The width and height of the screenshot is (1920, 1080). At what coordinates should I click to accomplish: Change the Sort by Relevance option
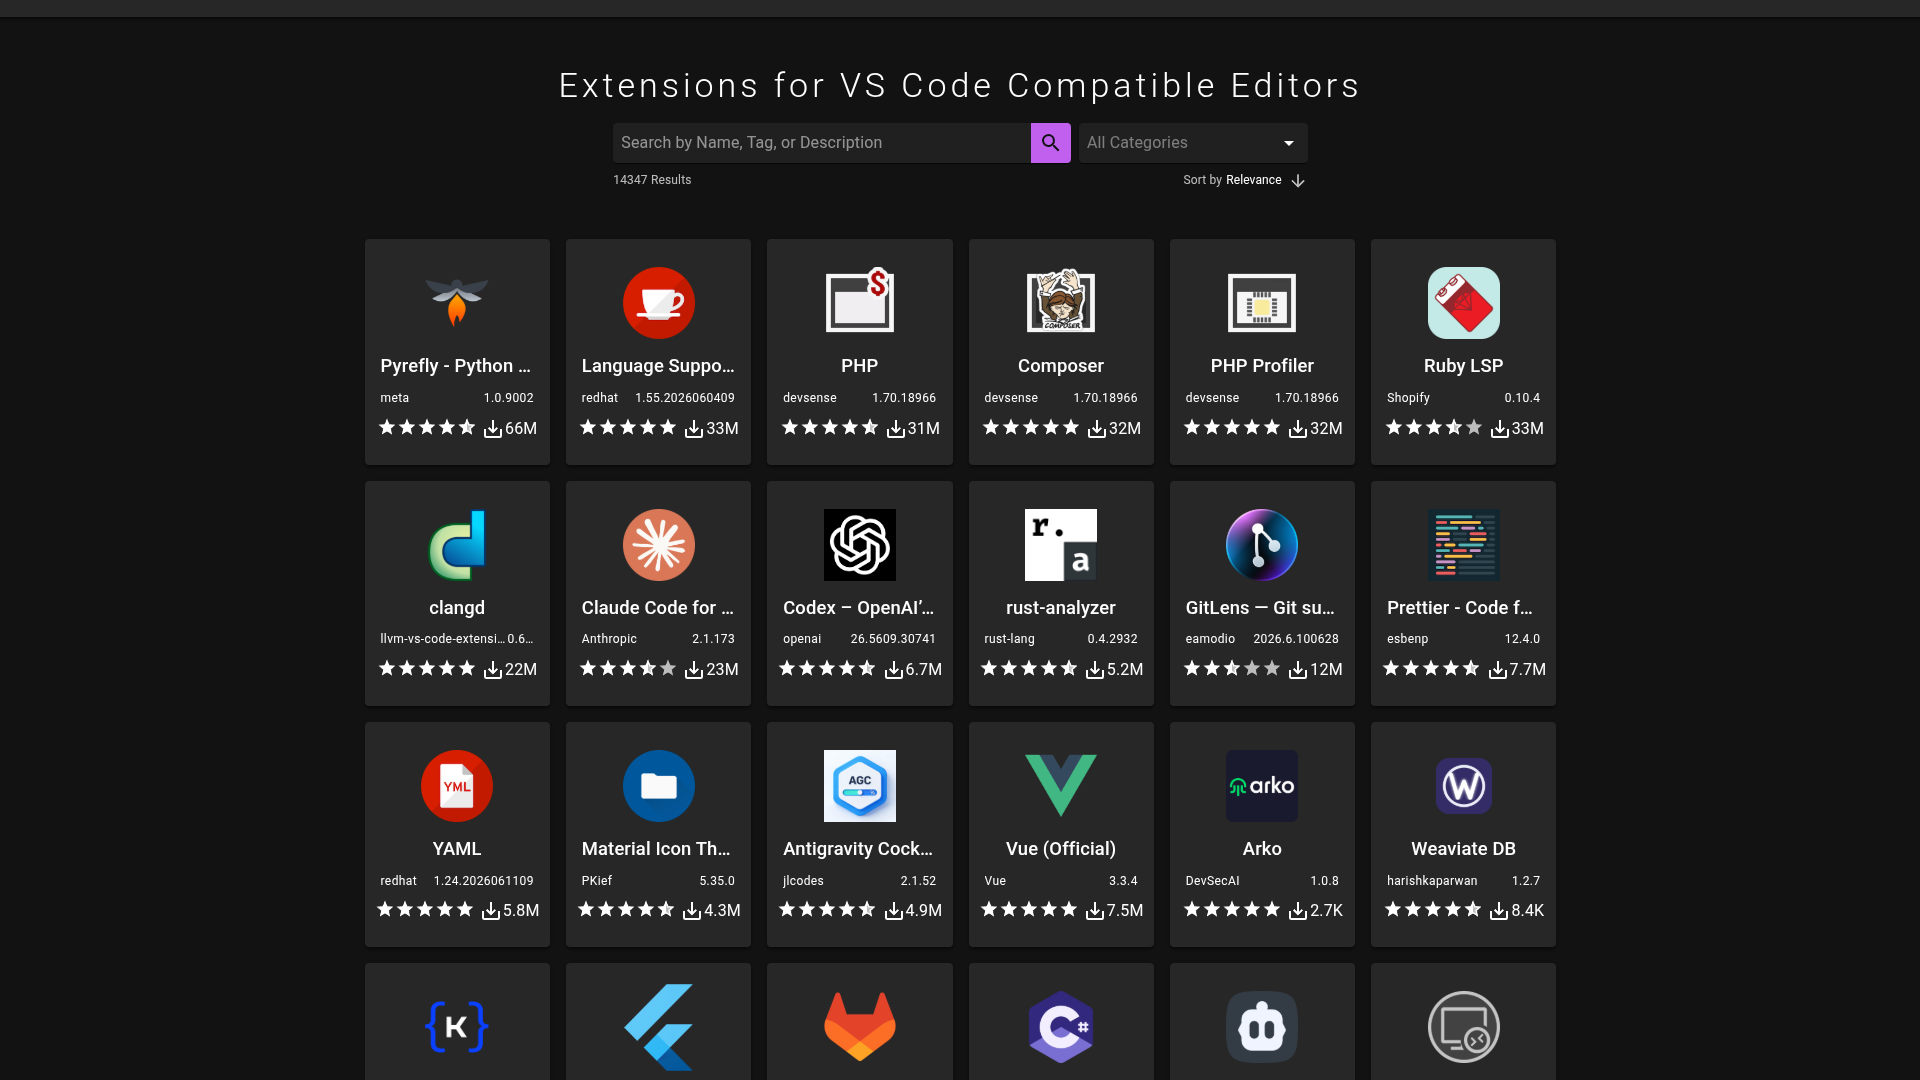1253,180
